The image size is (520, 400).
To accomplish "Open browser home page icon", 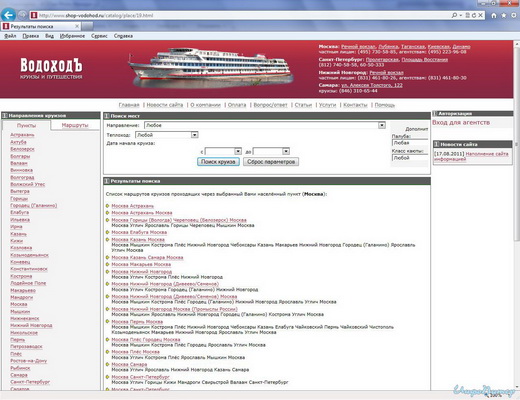I will pyautogui.click(x=494, y=15).
